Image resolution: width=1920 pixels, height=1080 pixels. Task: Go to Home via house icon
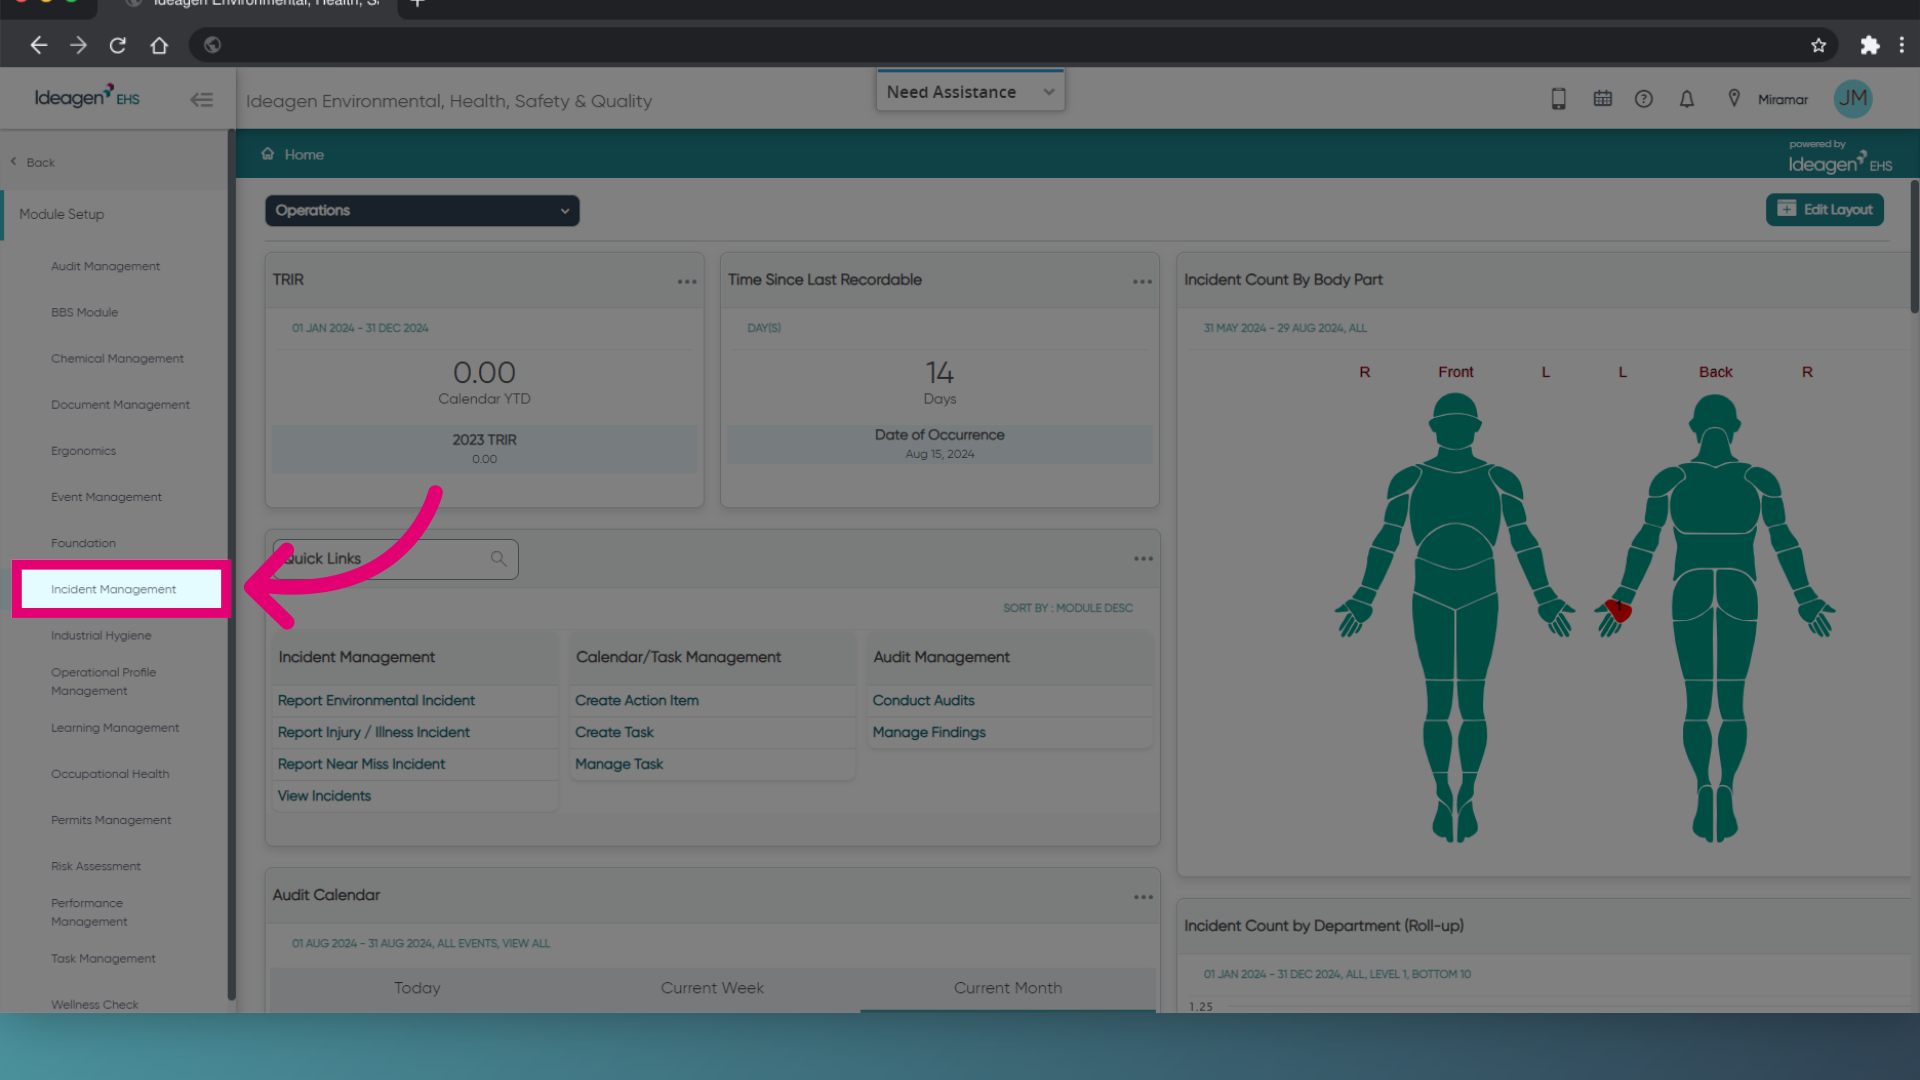pos(268,154)
